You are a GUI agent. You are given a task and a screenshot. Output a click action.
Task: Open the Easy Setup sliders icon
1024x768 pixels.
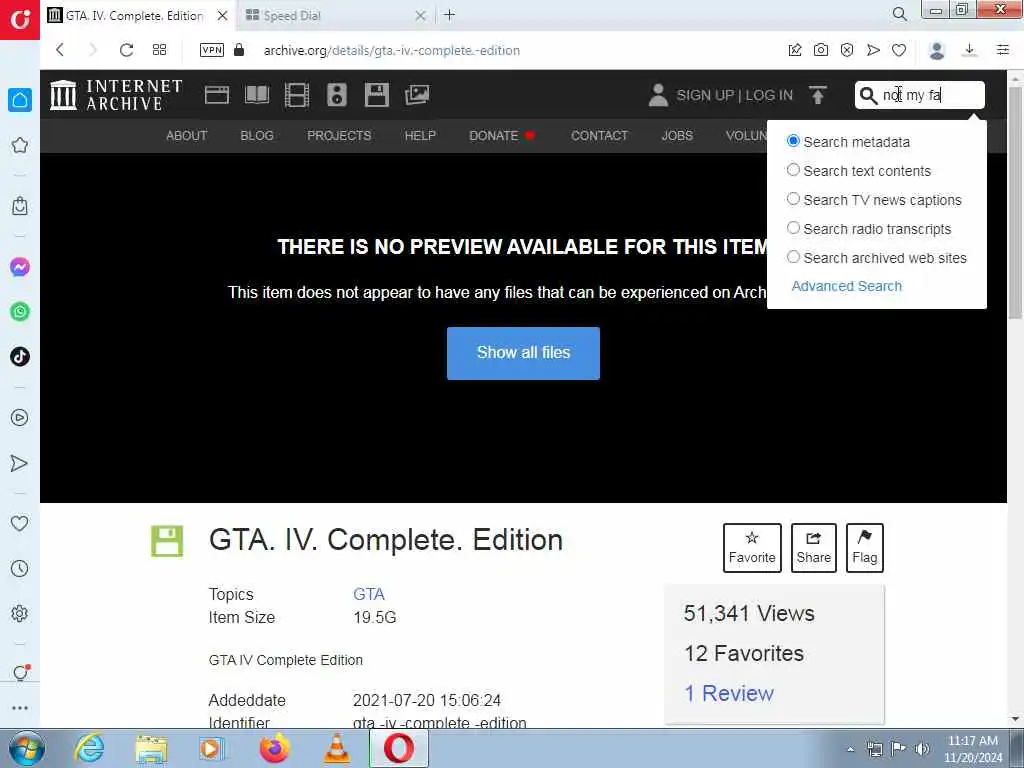(x=1003, y=50)
